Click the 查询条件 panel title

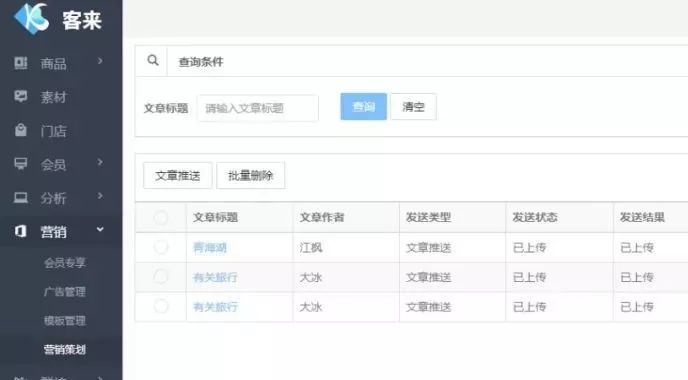point(201,62)
